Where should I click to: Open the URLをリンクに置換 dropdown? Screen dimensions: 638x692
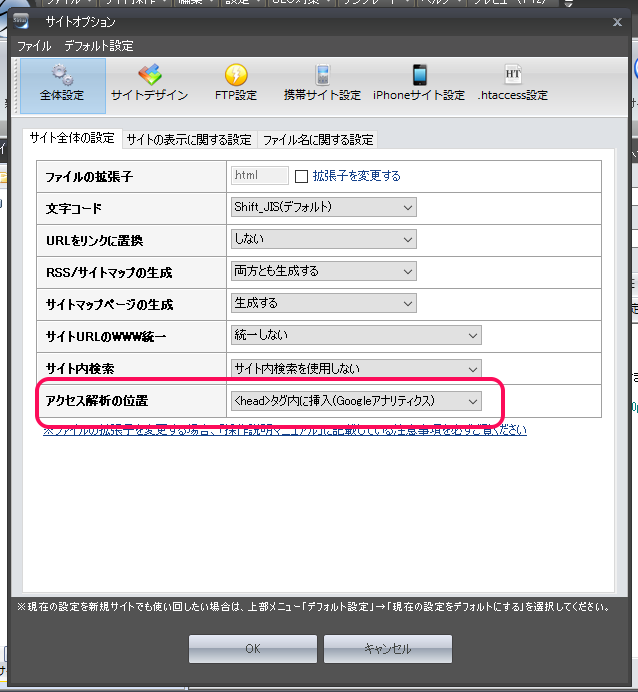point(323,239)
